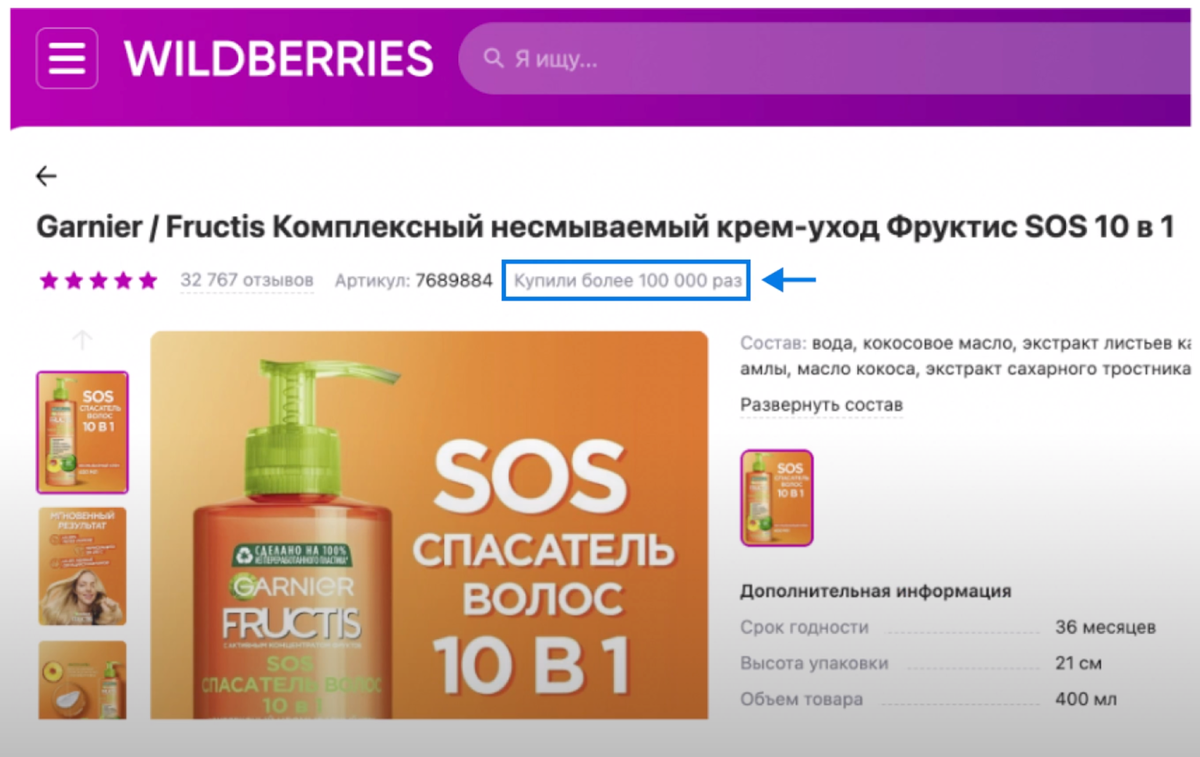This screenshot has width=1200, height=757.
Task: Click article number 7689884
Action: pos(454,281)
